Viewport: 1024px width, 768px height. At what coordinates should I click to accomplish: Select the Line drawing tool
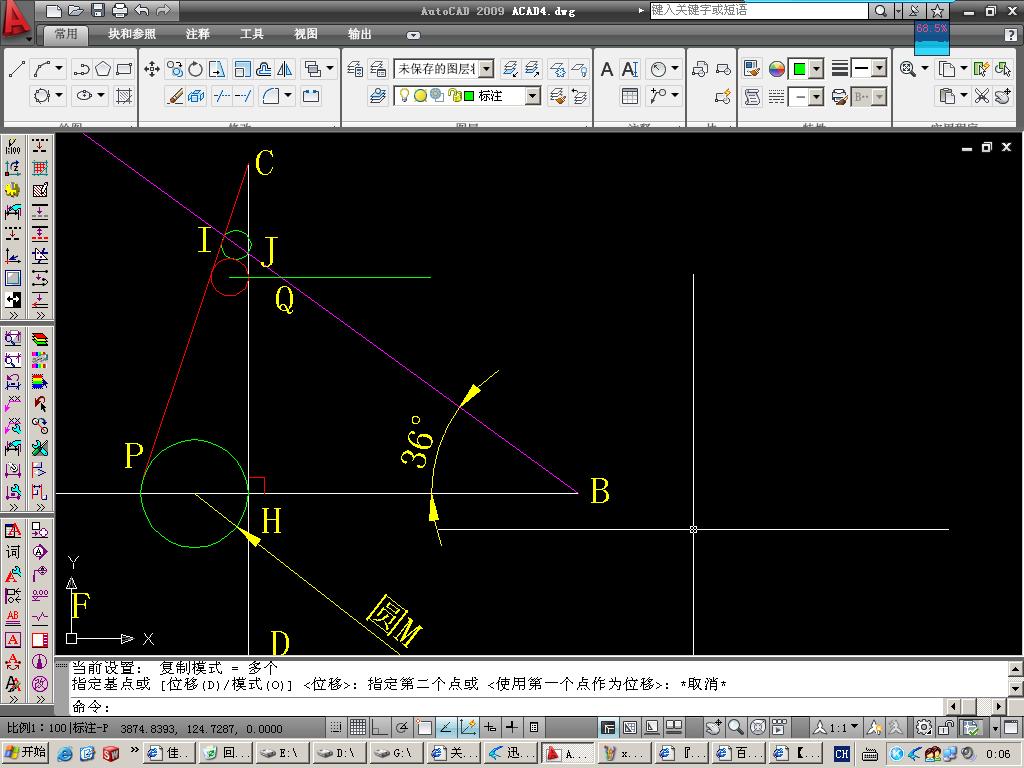[x=17, y=69]
